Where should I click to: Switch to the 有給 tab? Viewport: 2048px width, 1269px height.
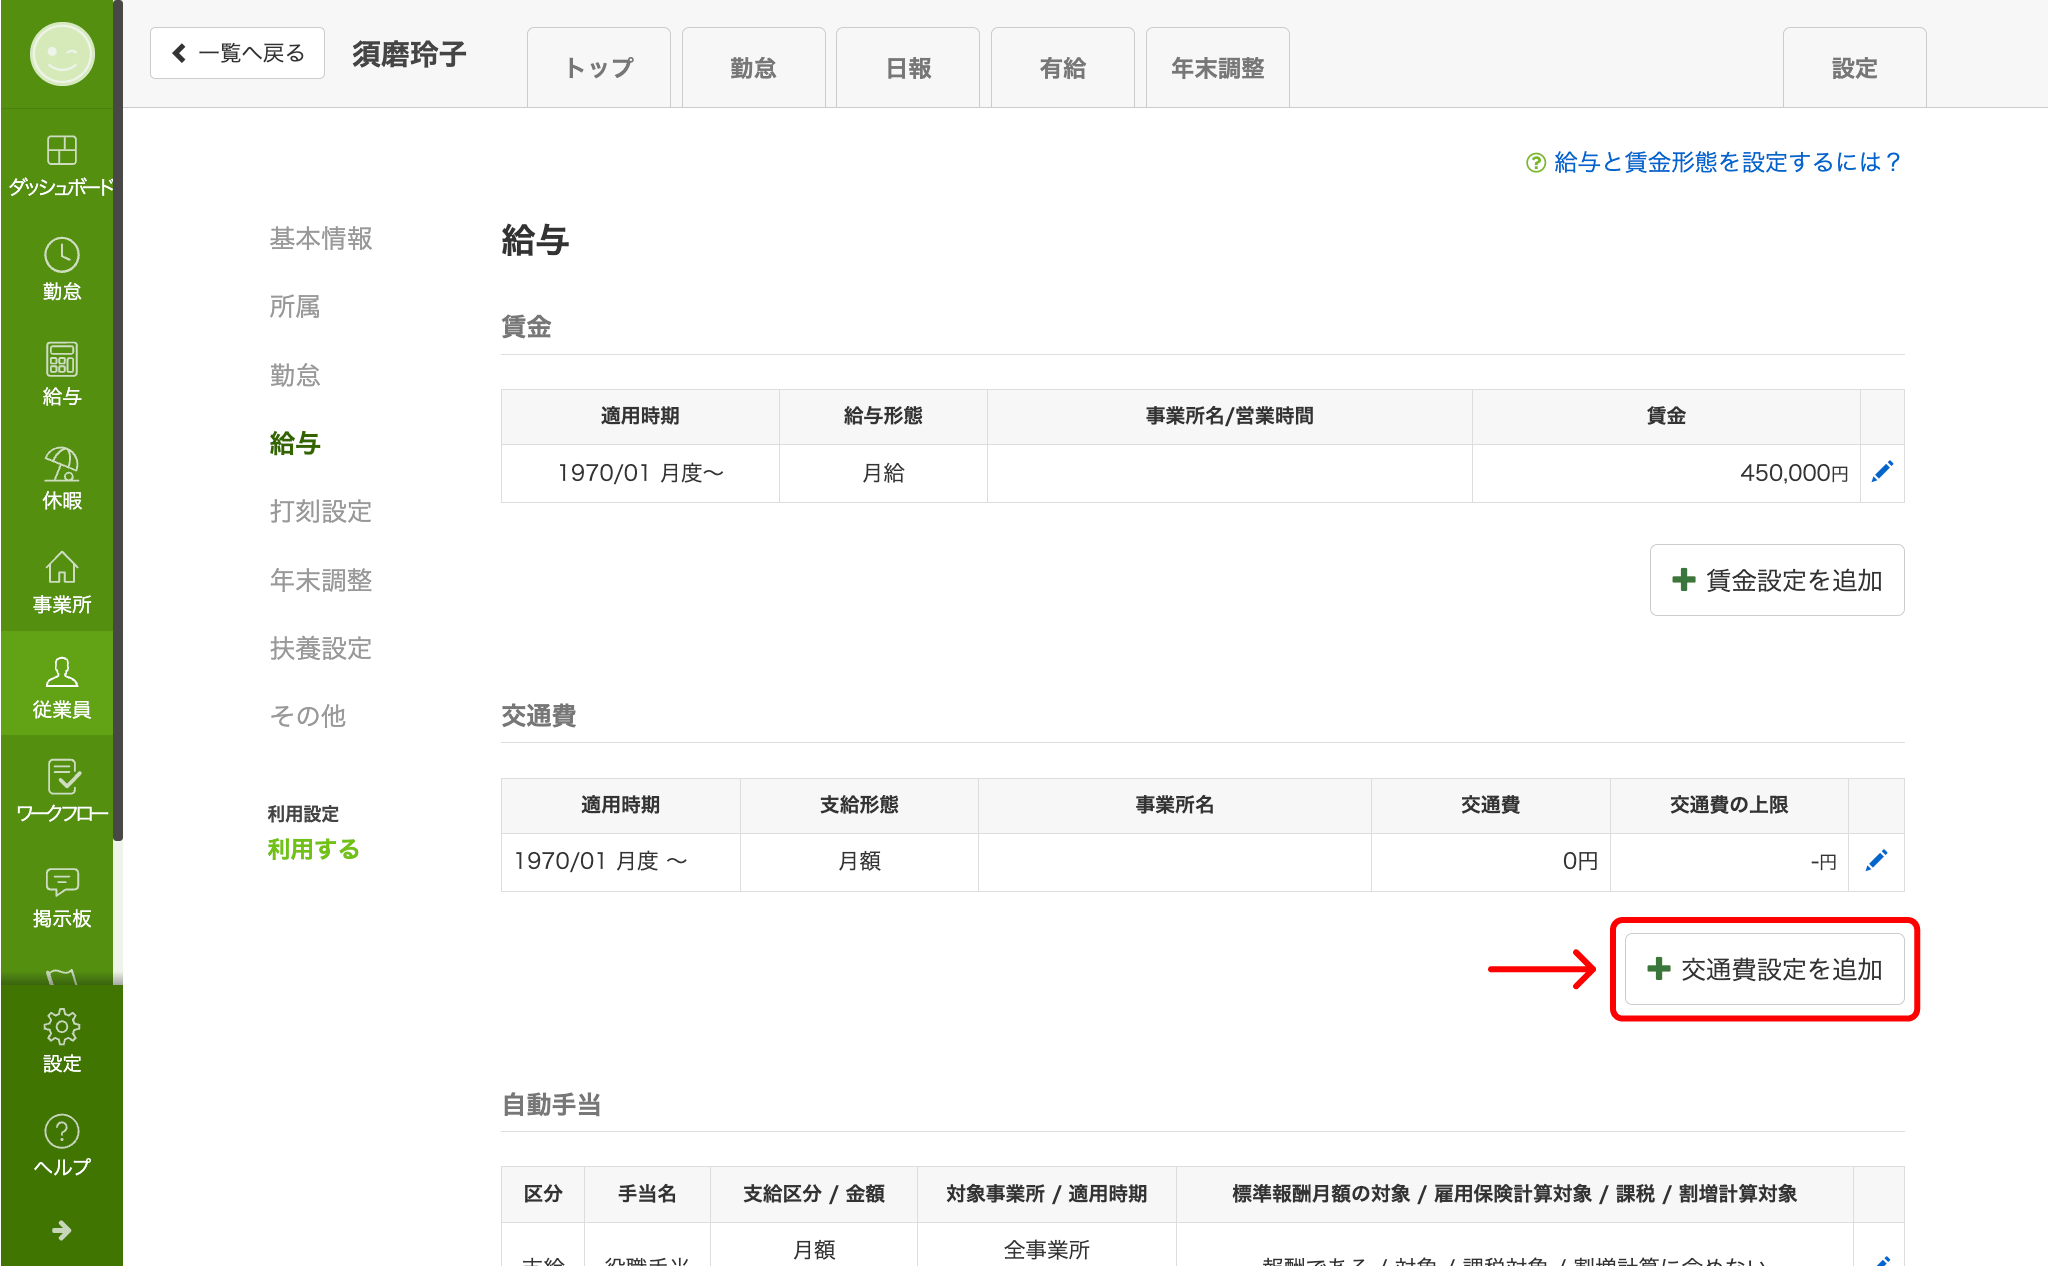[x=1063, y=68]
